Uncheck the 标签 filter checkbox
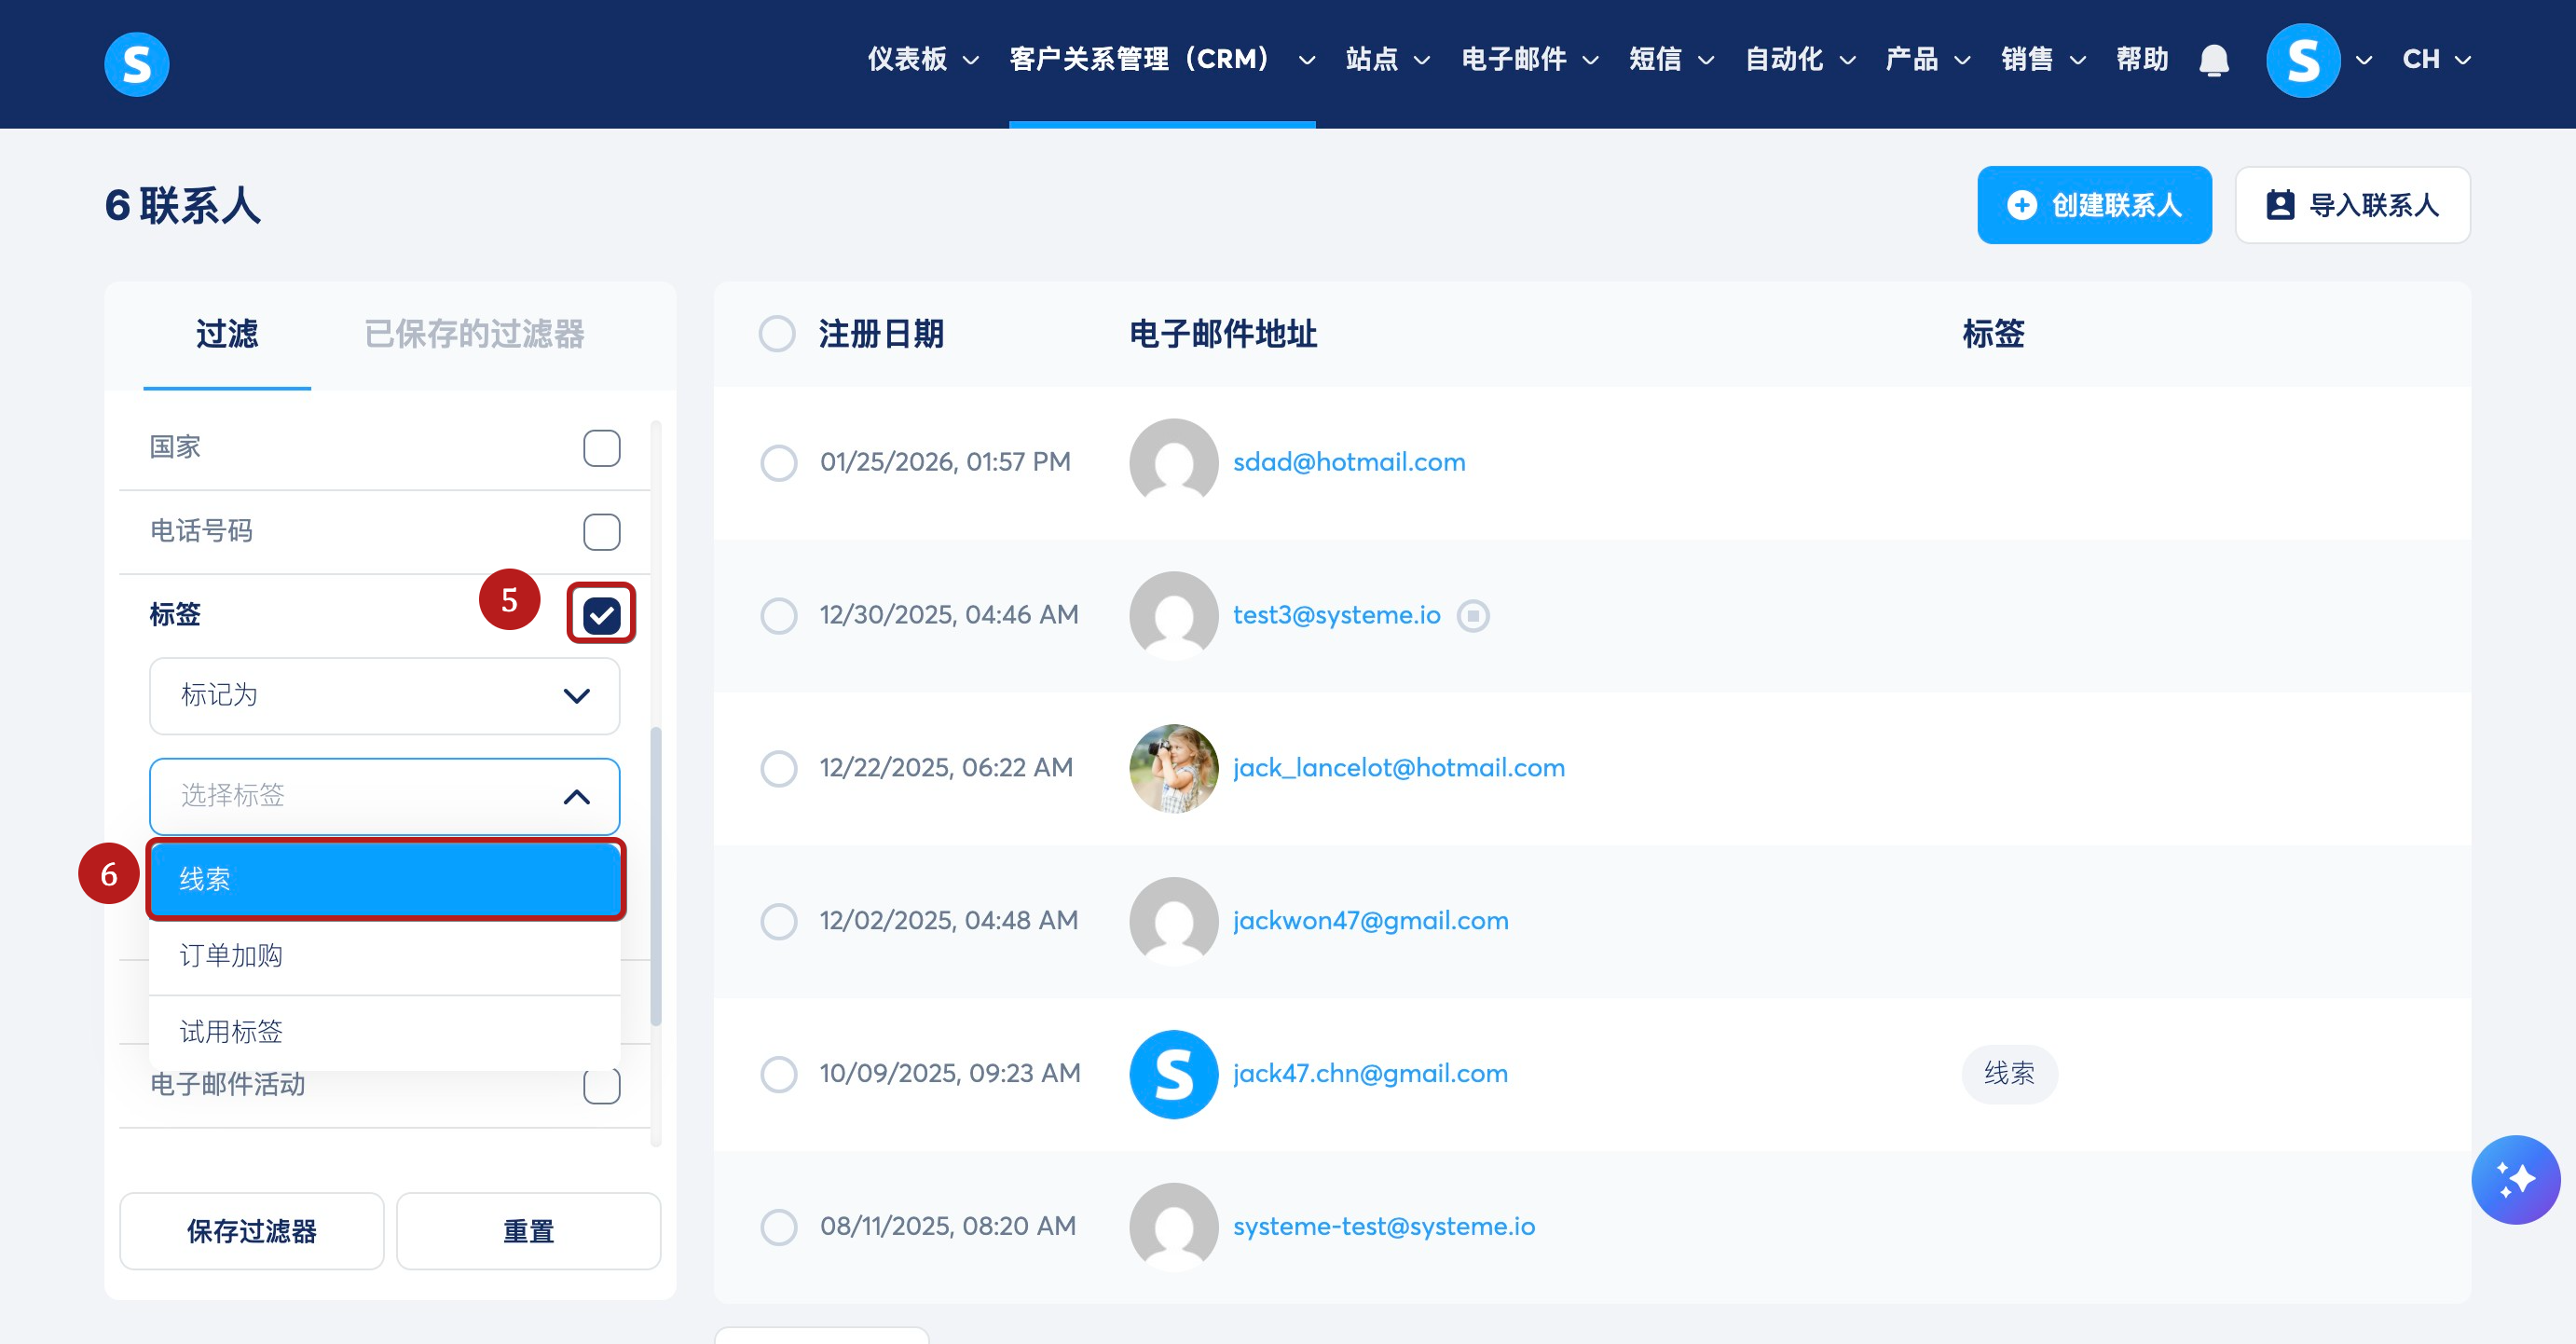 (x=601, y=614)
